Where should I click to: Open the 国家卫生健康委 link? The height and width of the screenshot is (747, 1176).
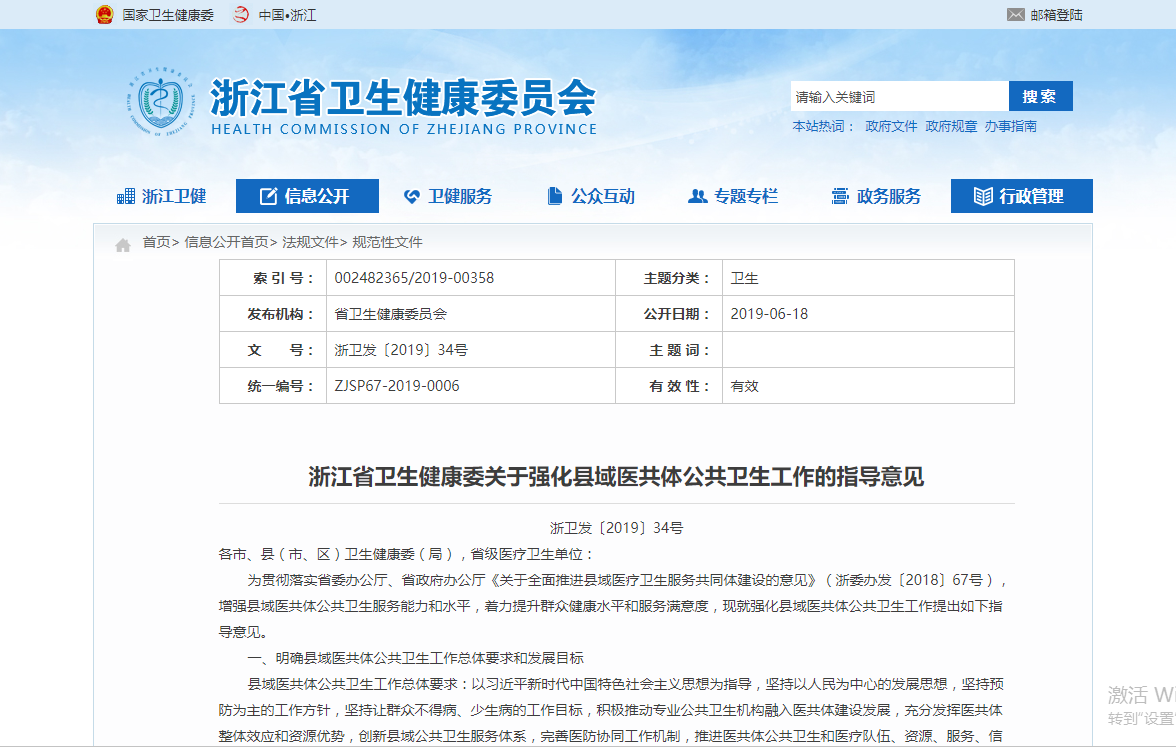click(x=168, y=15)
